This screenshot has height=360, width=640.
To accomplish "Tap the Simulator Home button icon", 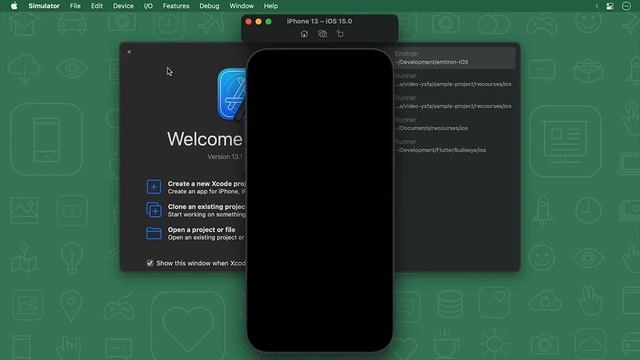I will [304, 34].
